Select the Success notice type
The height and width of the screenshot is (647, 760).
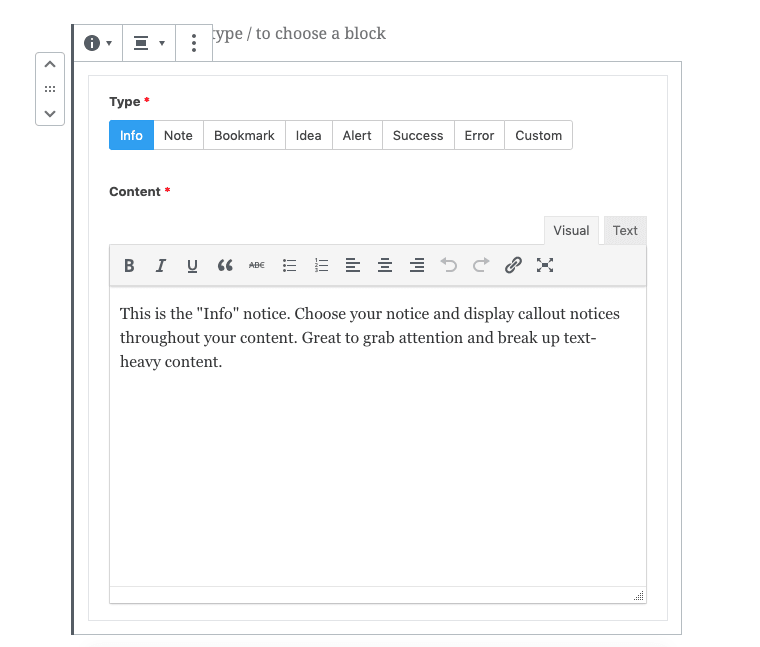pos(418,135)
